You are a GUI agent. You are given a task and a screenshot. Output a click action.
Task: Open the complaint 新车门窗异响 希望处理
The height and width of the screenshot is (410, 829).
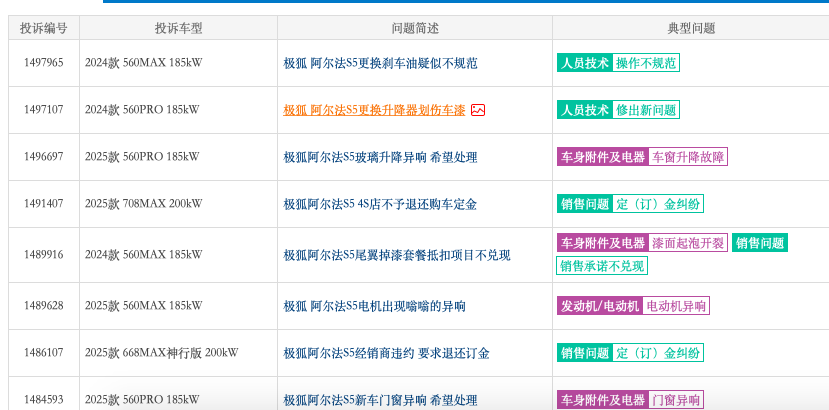pyautogui.click(x=380, y=399)
